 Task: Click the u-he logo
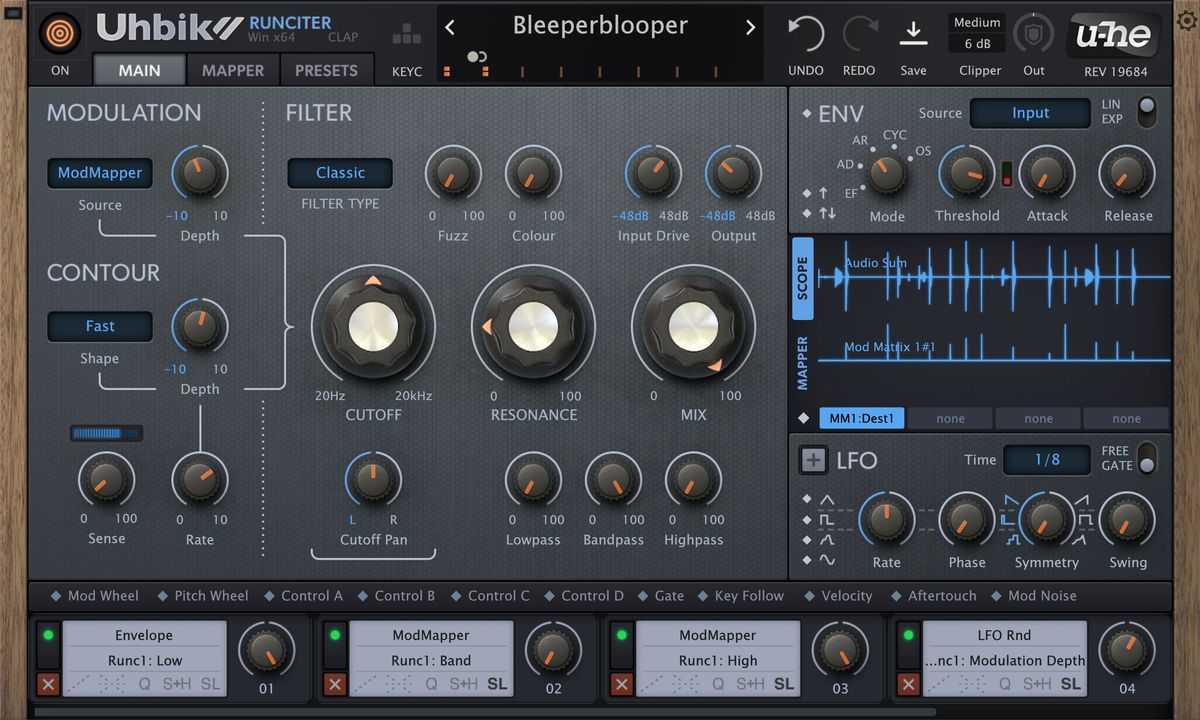pyautogui.click(x=1115, y=35)
